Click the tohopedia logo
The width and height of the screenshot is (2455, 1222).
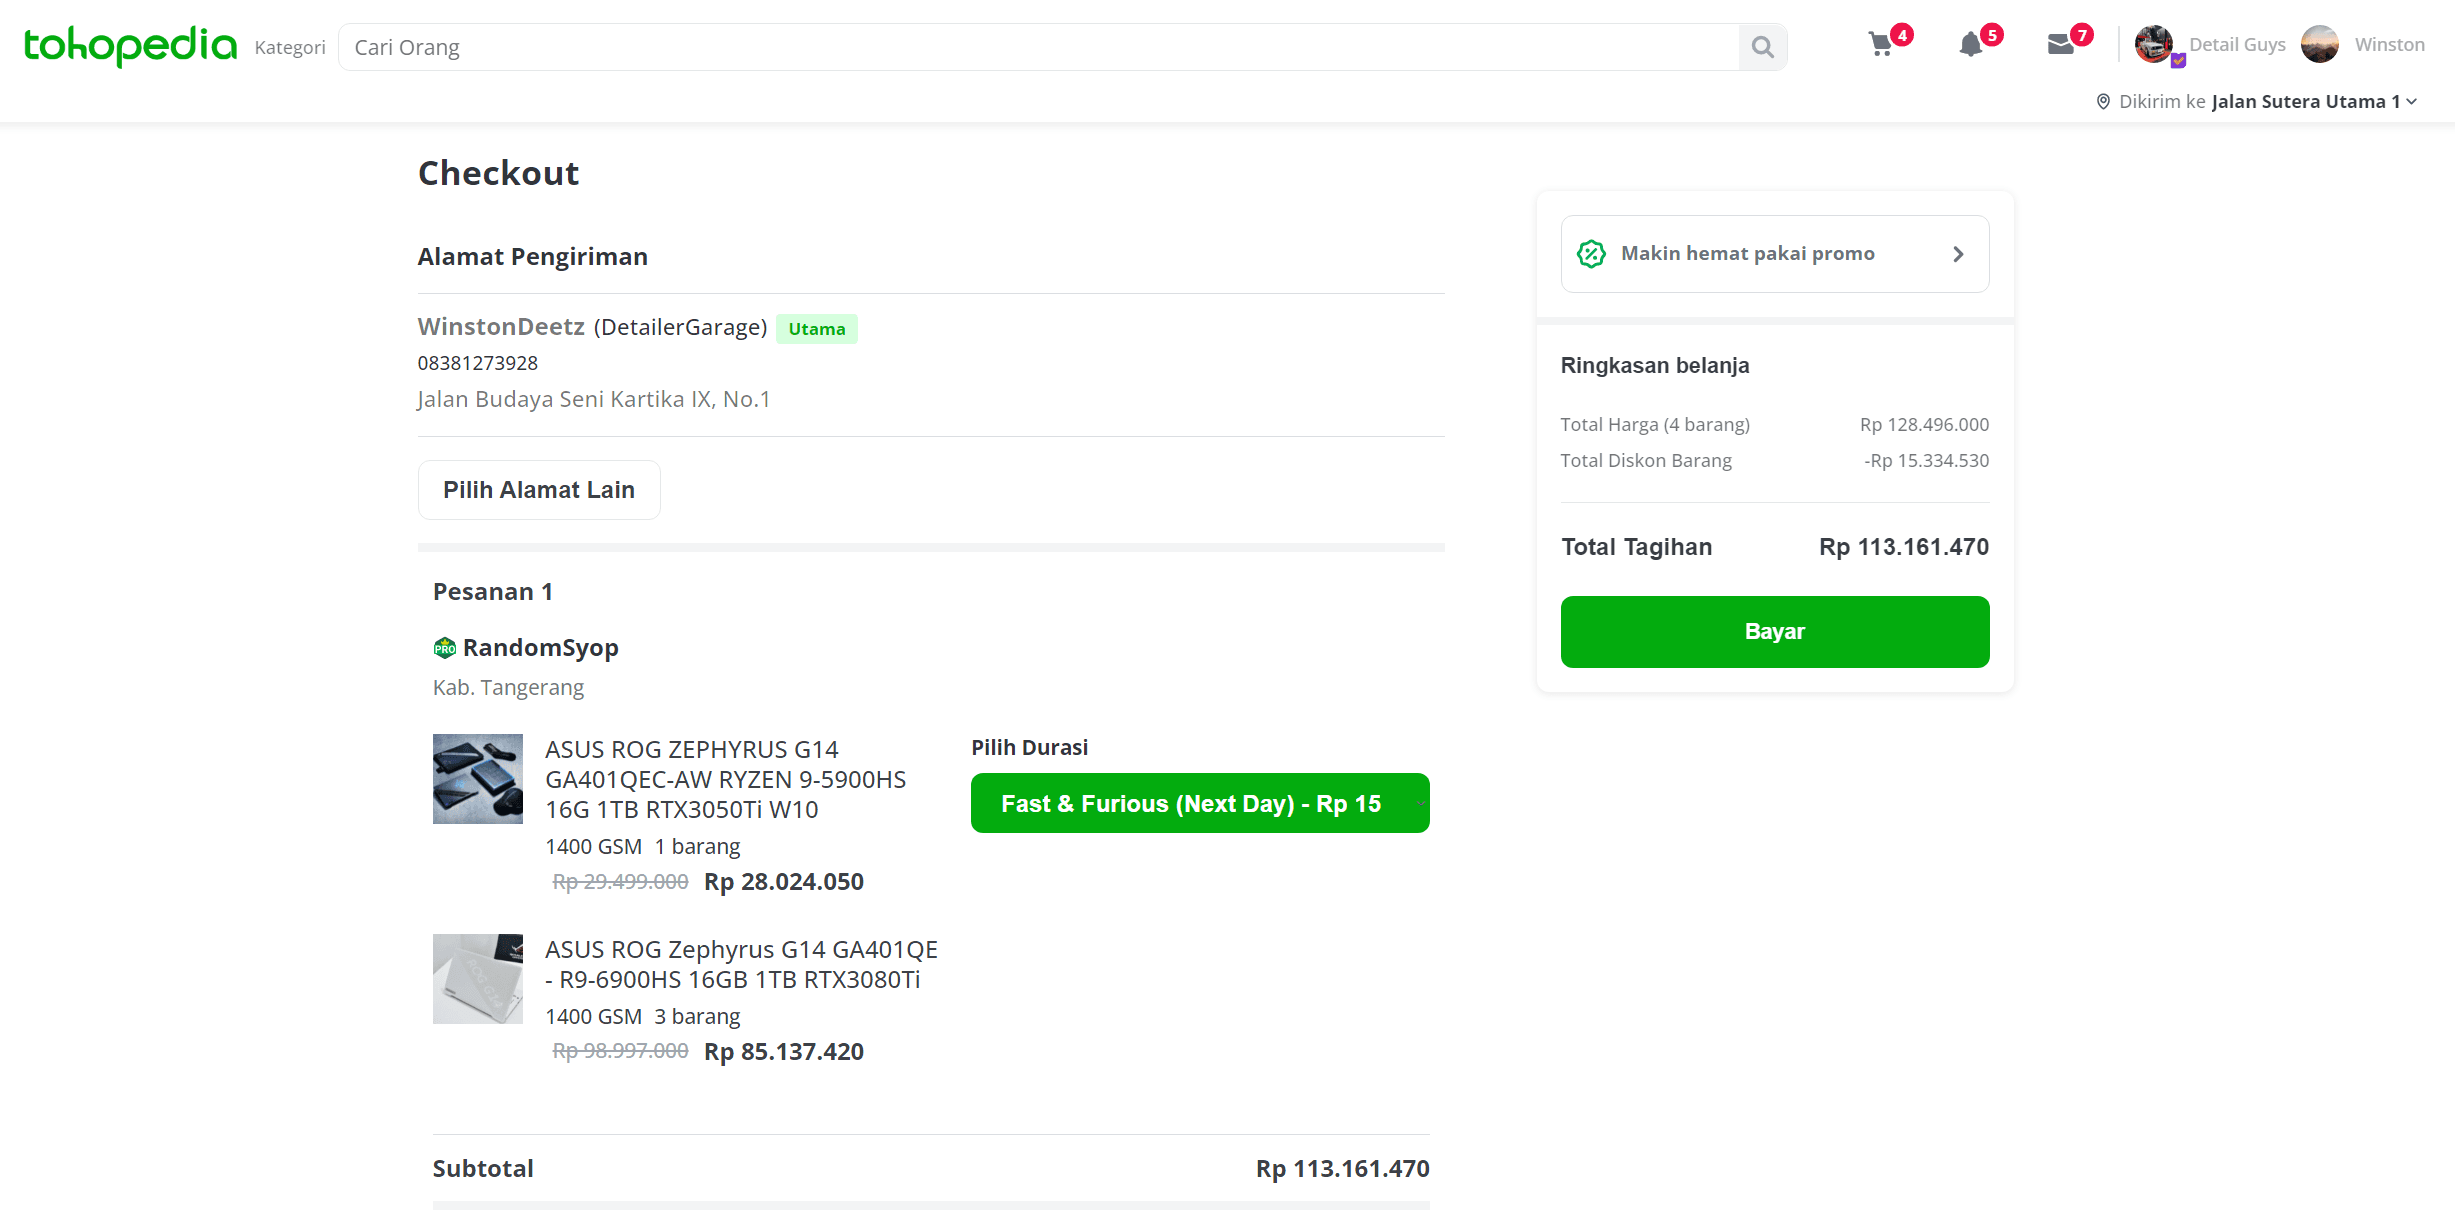(128, 45)
